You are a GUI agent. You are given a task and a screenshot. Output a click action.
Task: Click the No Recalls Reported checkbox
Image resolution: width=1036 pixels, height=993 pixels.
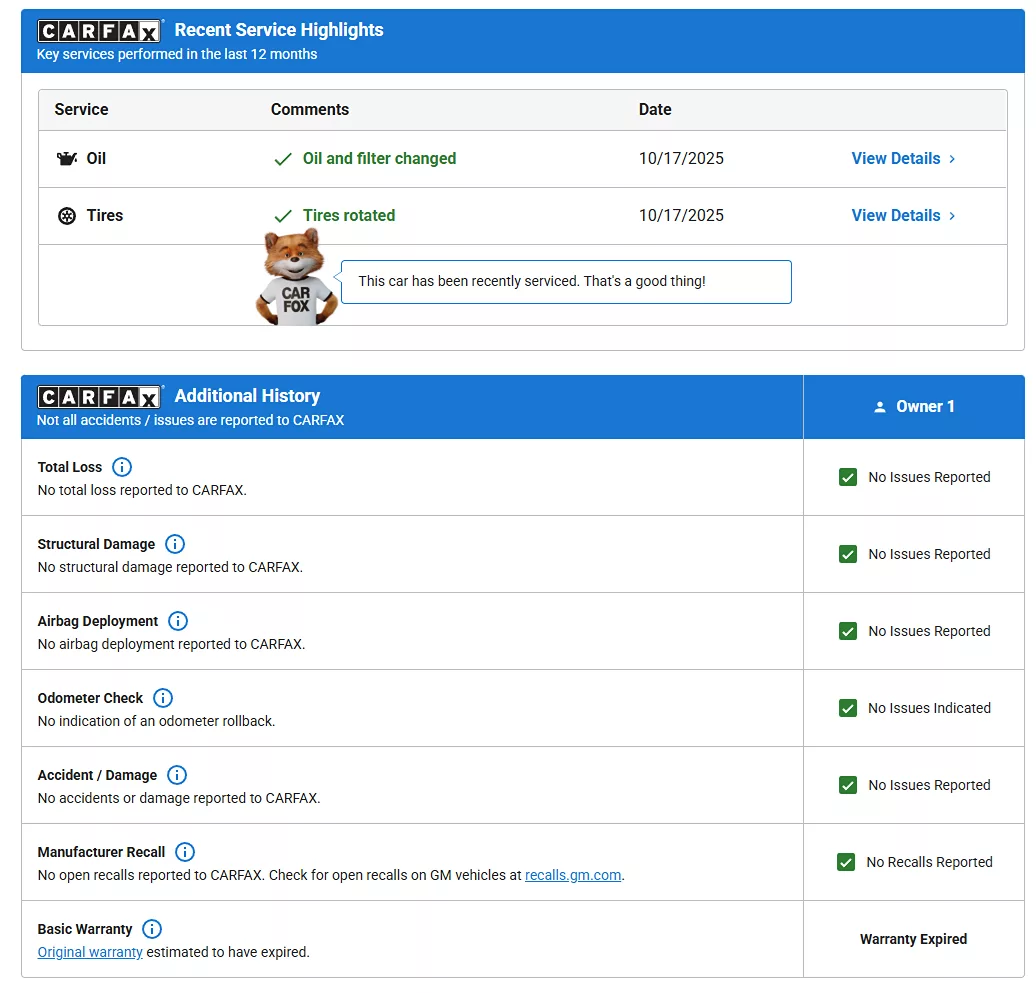click(x=846, y=862)
